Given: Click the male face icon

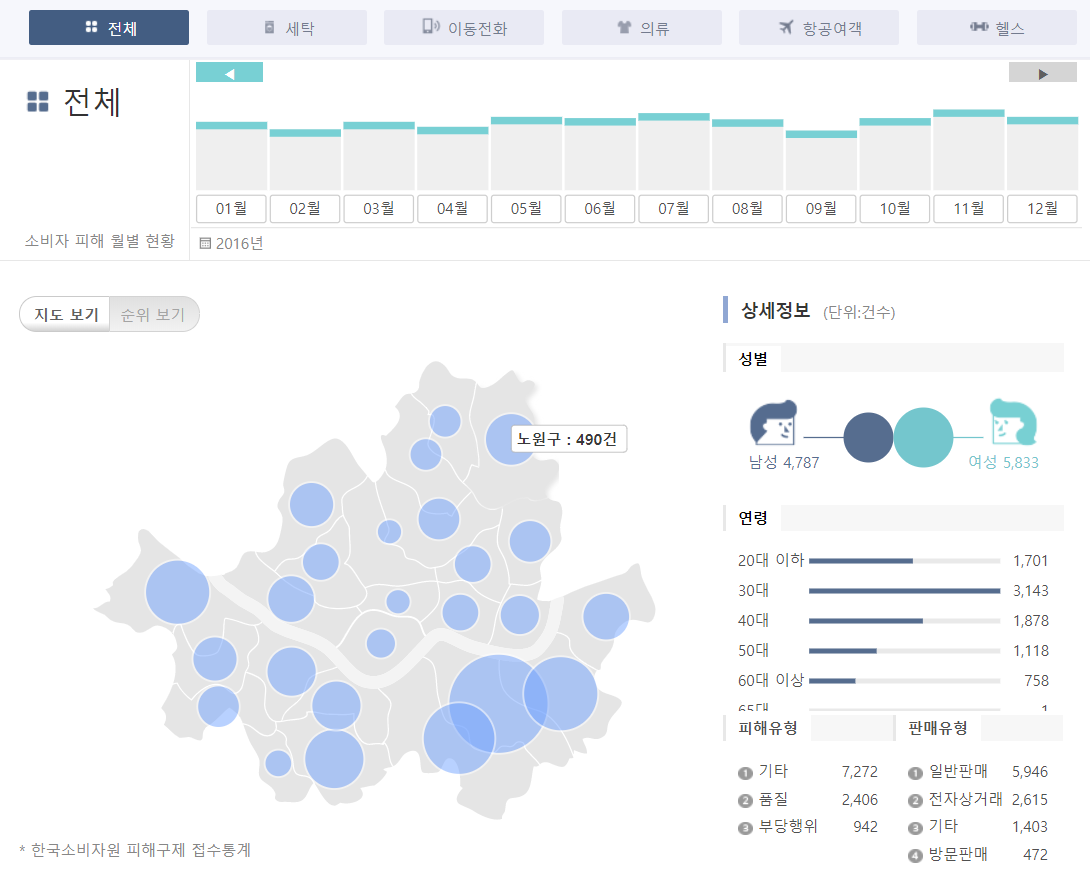Looking at the screenshot, I should [773, 423].
